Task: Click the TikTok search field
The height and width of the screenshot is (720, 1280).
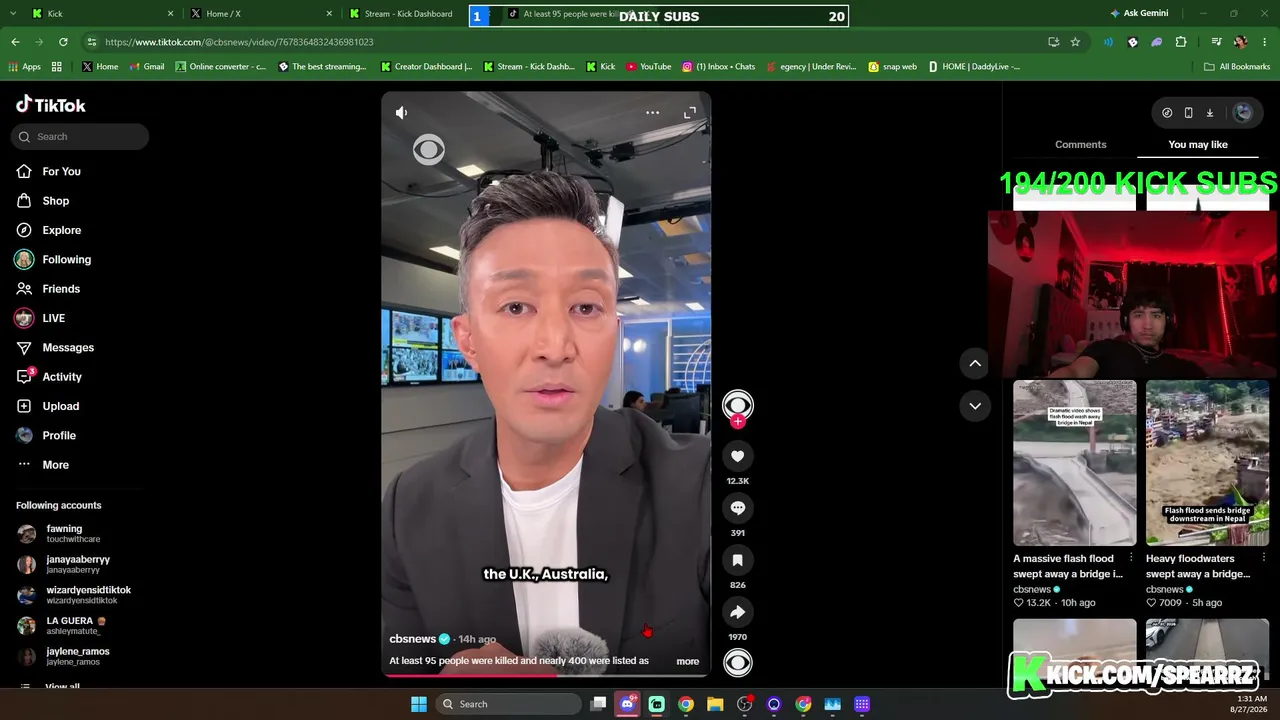Action: coord(80,137)
